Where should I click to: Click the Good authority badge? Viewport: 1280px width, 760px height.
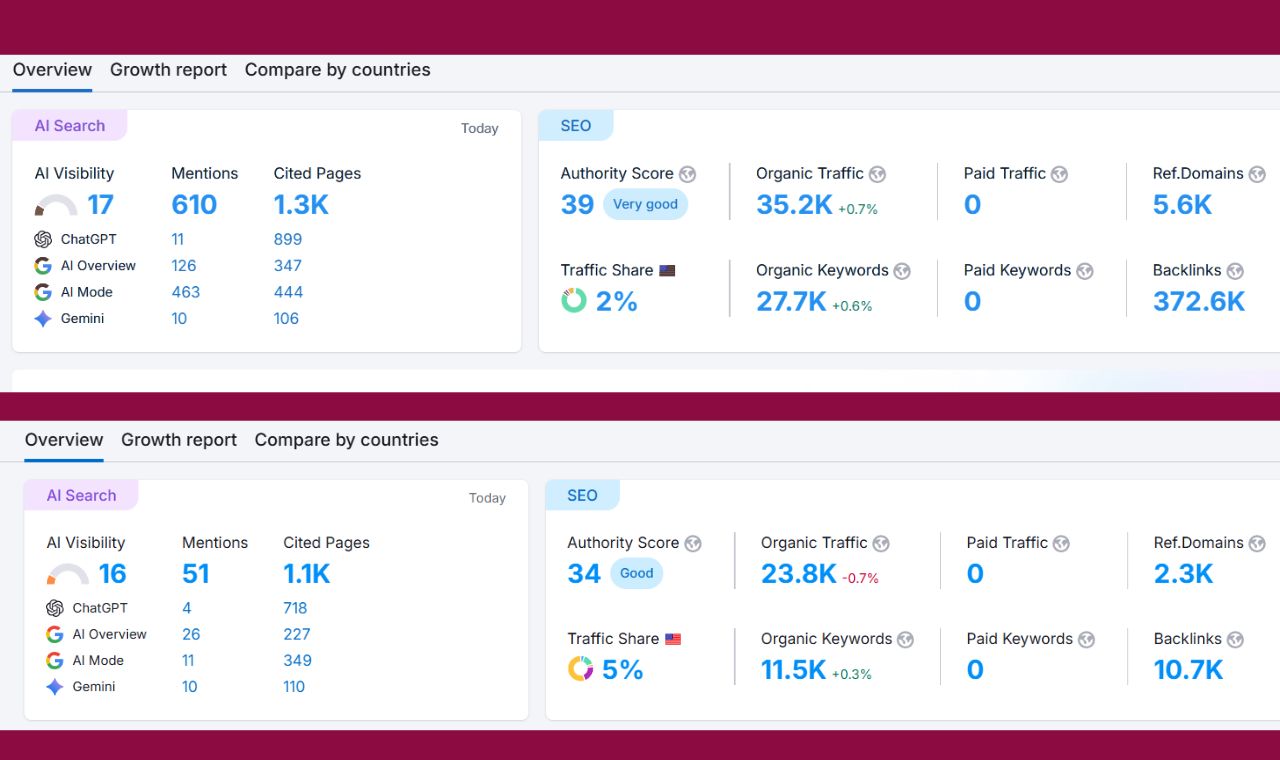tap(636, 573)
